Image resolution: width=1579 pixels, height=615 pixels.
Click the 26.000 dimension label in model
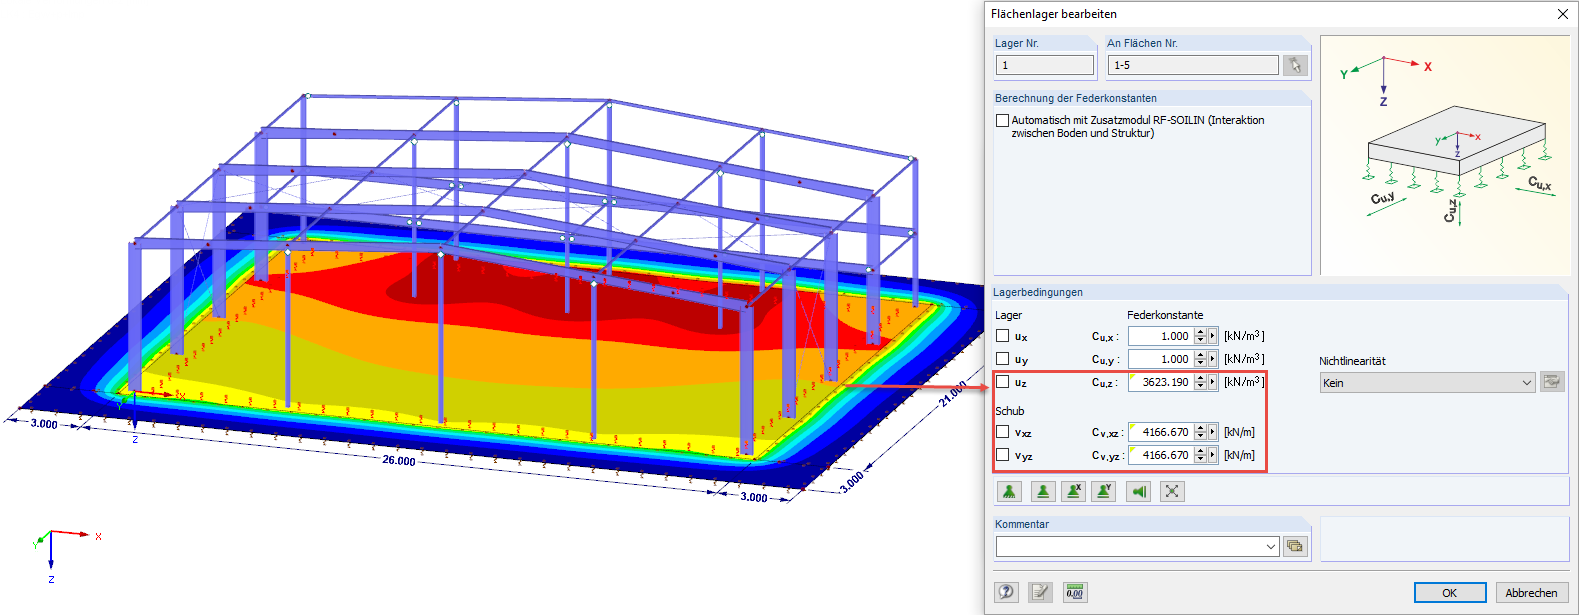pos(399,461)
